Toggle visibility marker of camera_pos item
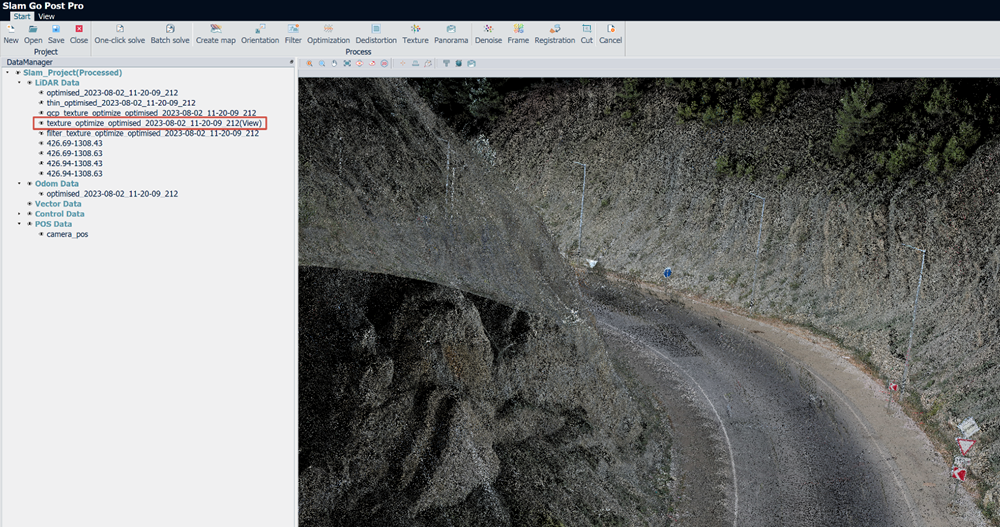The image size is (1000, 527). coord(41,234)
